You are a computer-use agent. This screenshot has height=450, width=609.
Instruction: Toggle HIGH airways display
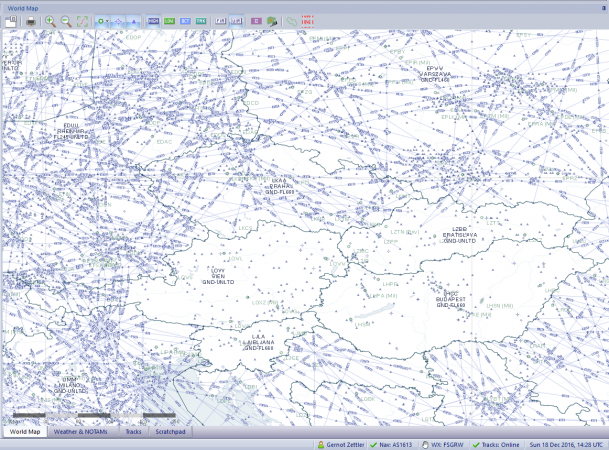(x=153, y=20)
